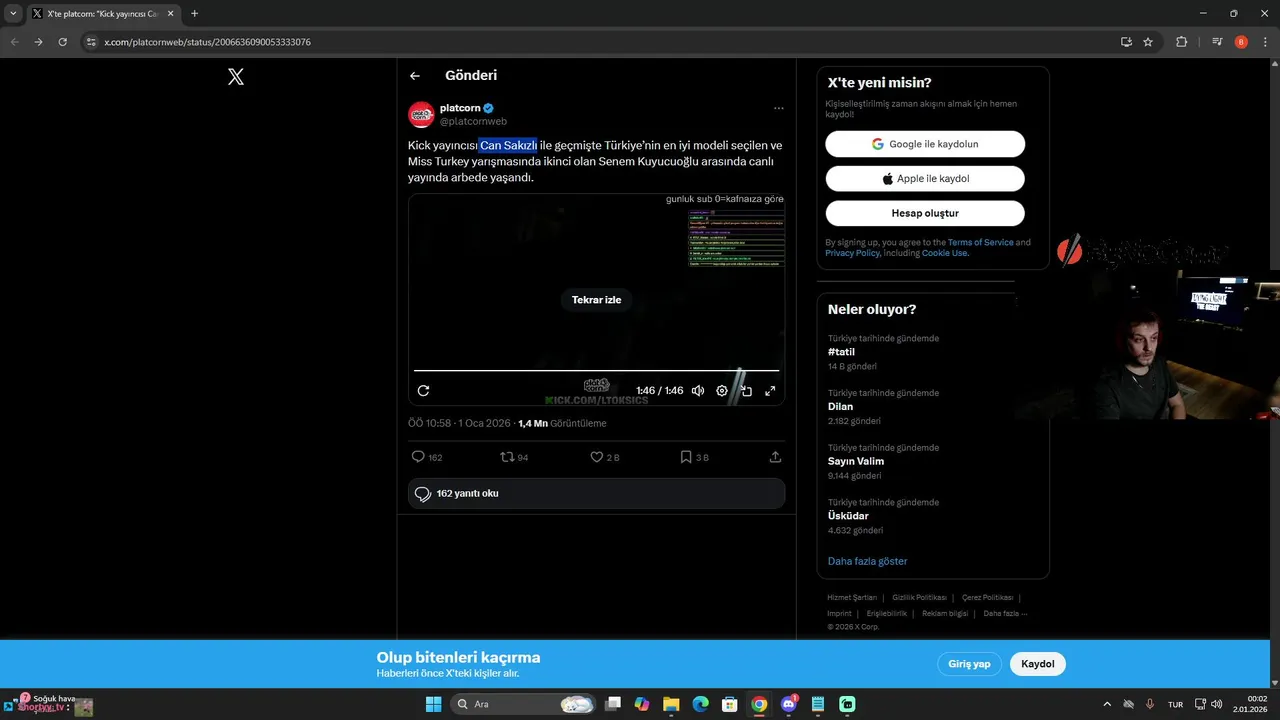Open the 162 yanıtı oku button
The width and height of the screenshot is (1280, 720).
[596, 493]
